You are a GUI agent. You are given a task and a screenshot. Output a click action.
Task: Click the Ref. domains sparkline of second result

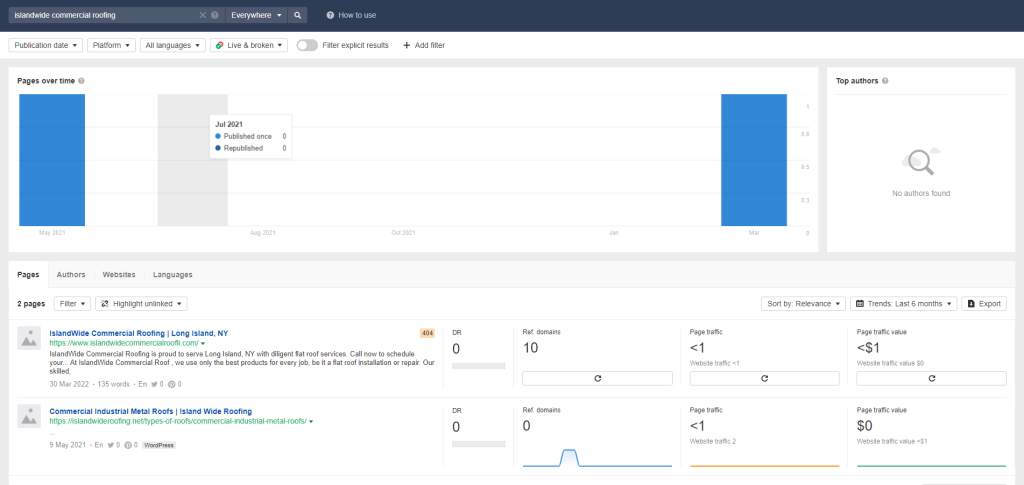(598, 458)
